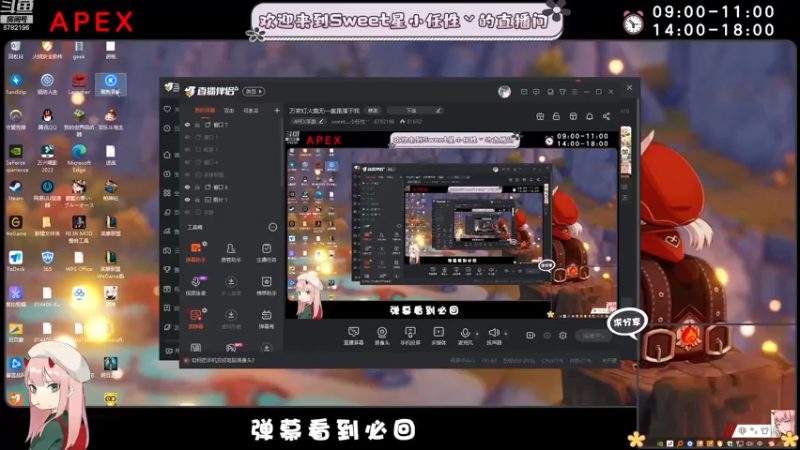Add a new scene with the plus button
The width and height of the screenshot is (800, 450).
[277, 110]
